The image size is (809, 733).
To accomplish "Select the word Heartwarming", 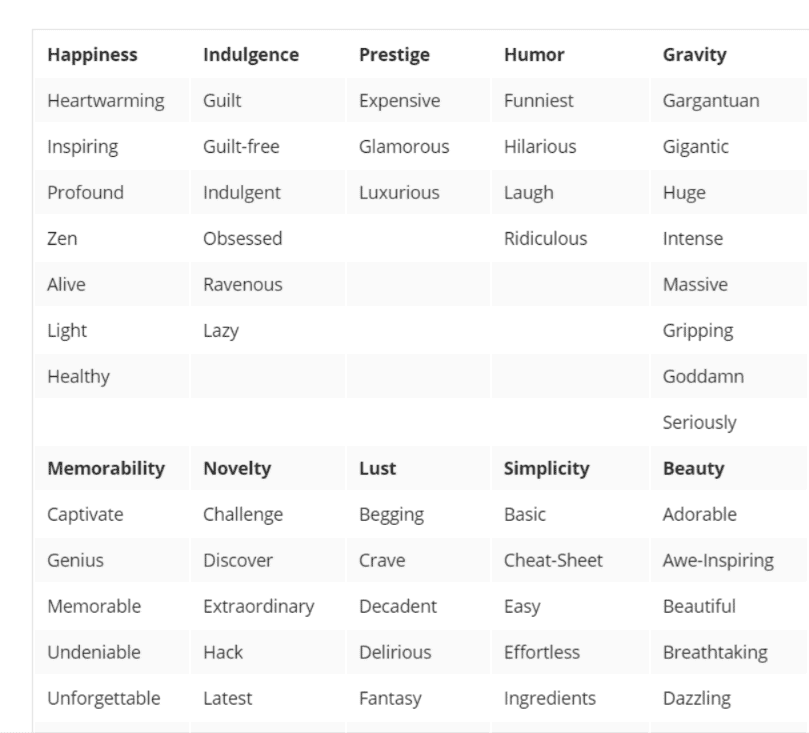I will 106,101.
